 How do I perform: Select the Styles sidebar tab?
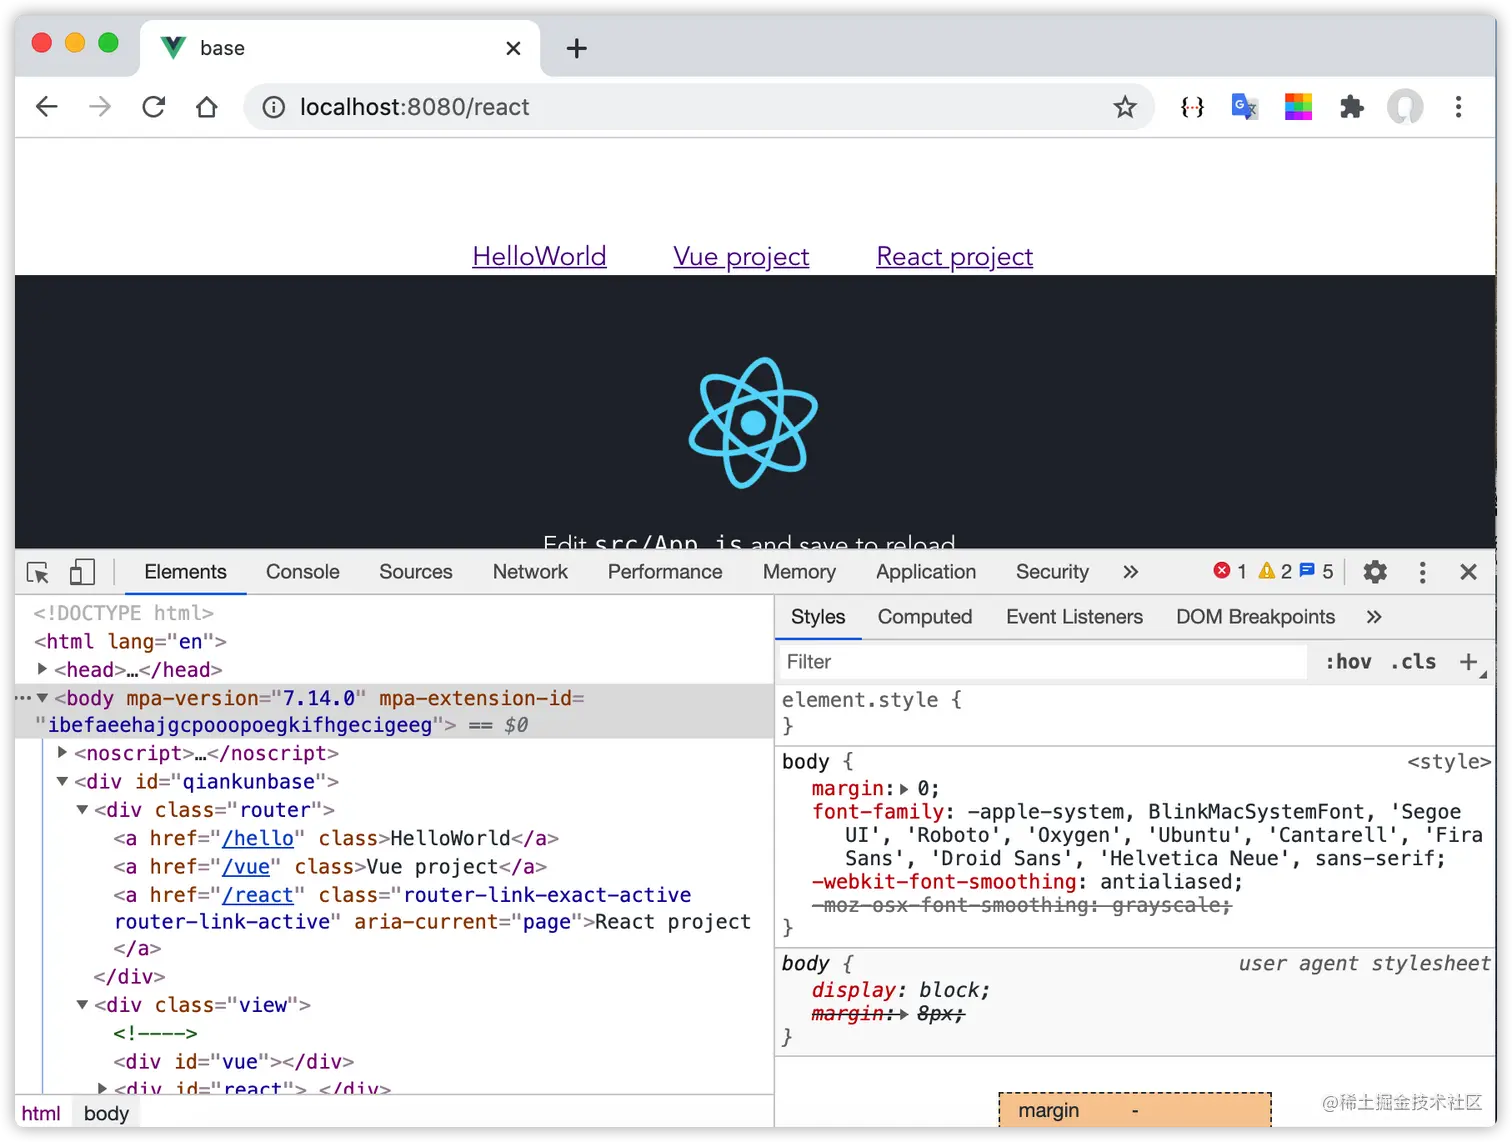tap(818, 617)
